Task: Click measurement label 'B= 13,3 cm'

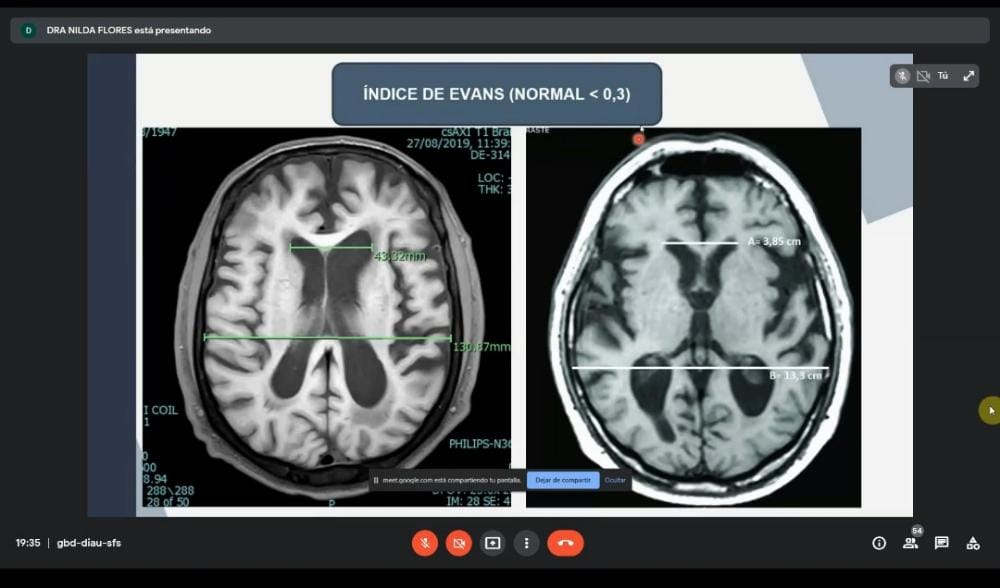Action: coord(795,376)
